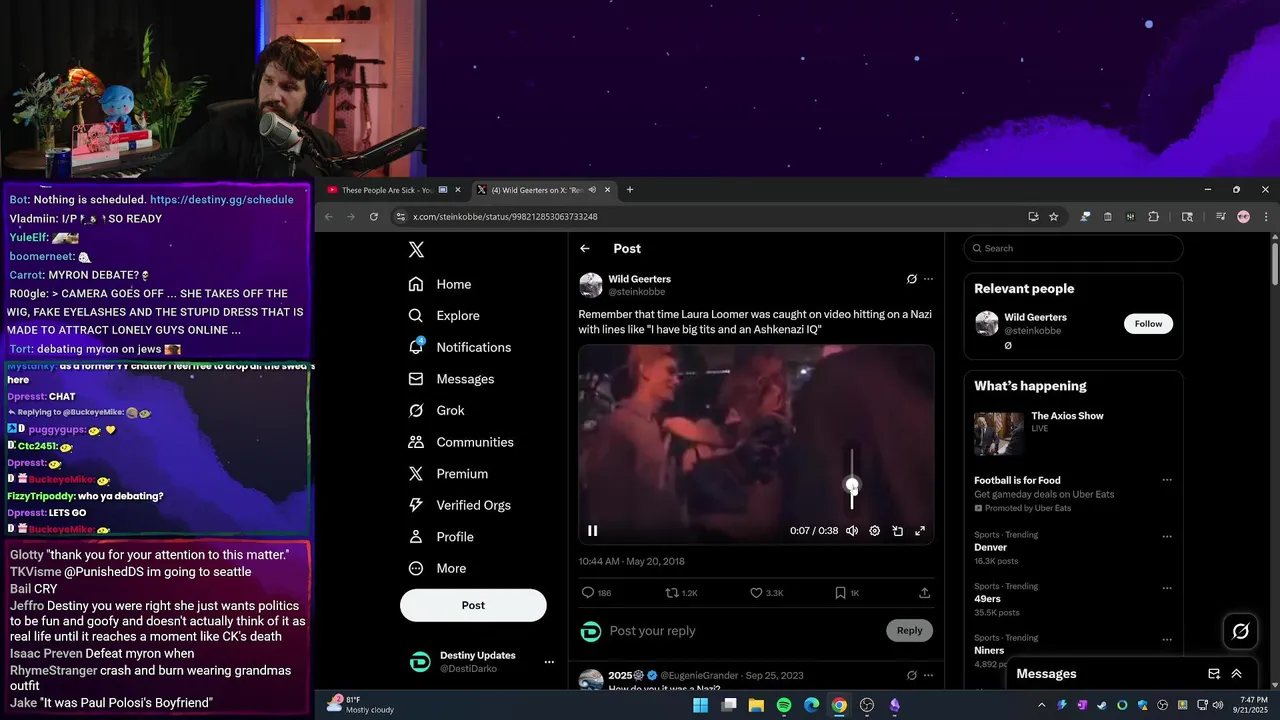The width and height of the screenshot is (1280, 720).
Task: Open Home from the X sidebar
Action: (x=440, y=284)
